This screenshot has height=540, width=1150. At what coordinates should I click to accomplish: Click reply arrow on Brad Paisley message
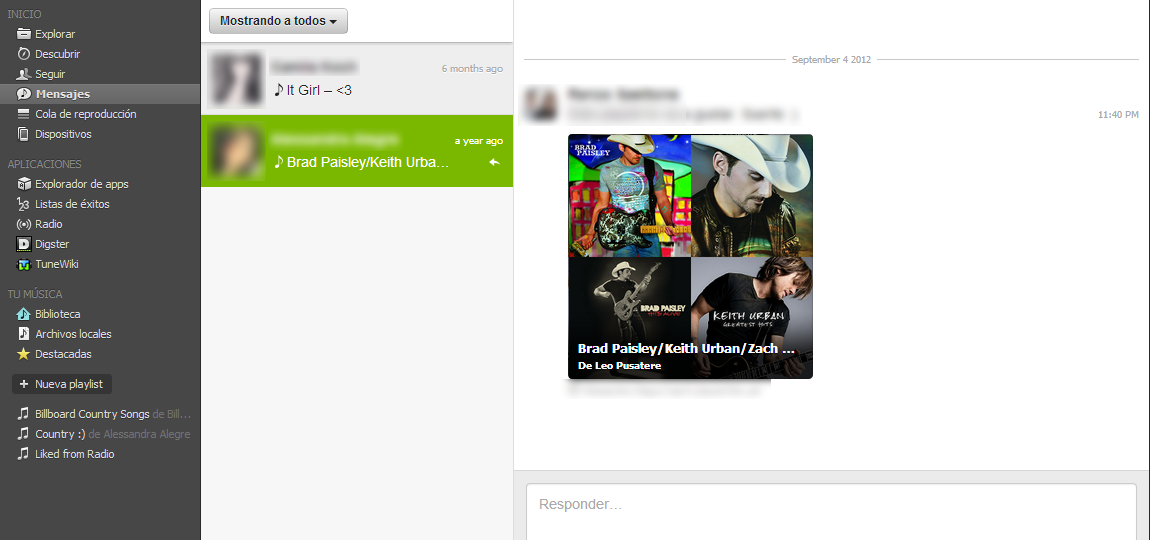493,162
